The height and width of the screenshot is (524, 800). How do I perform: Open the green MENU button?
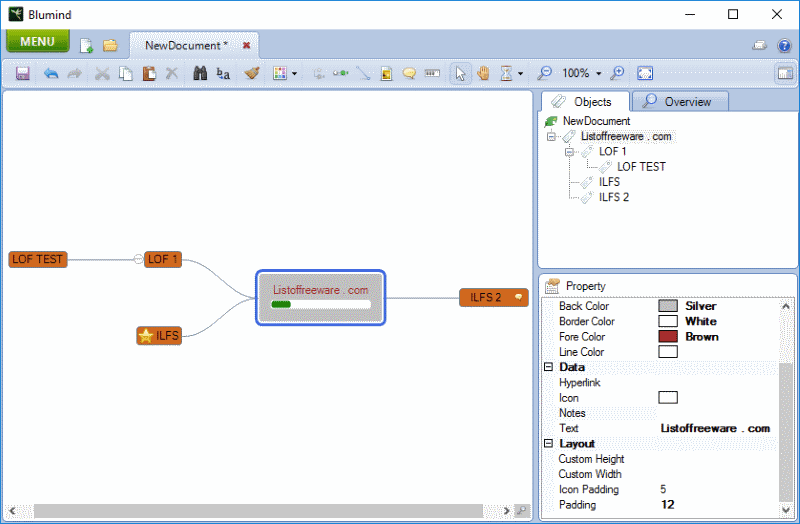point(38,41)
